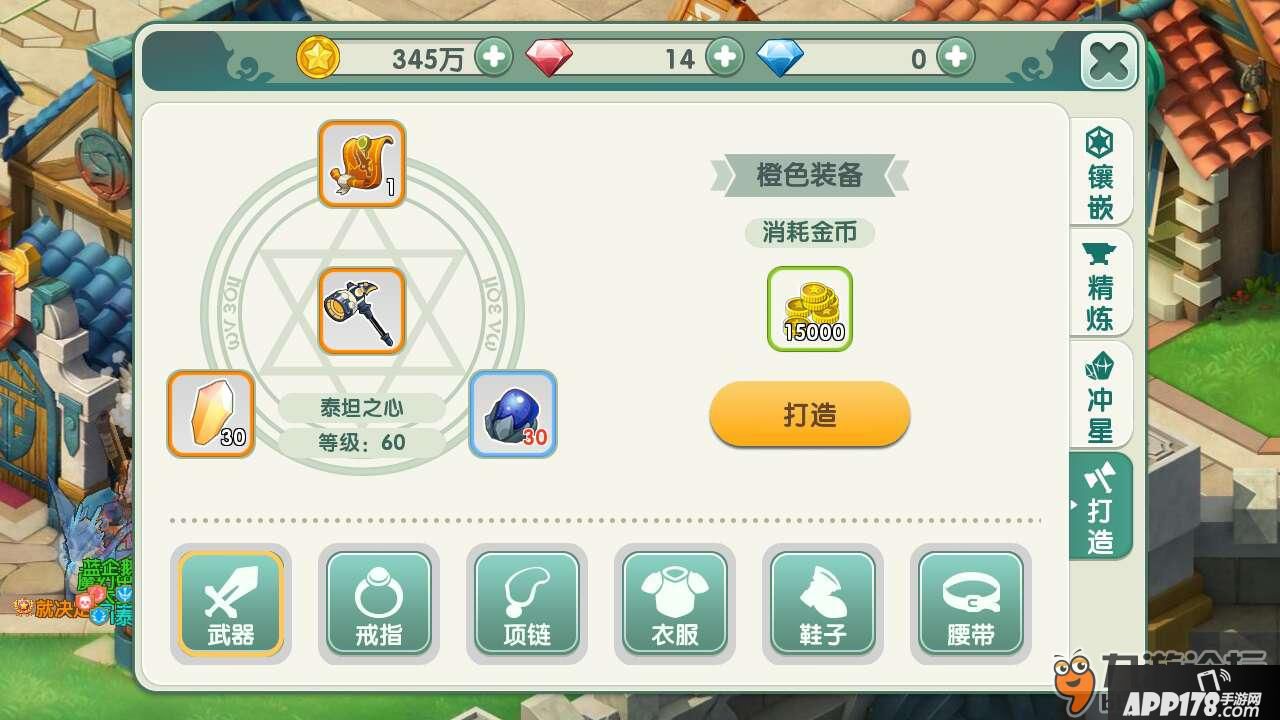Select the 项链 necklace category
The image size is (1280, 720).
tap(527, 603)
